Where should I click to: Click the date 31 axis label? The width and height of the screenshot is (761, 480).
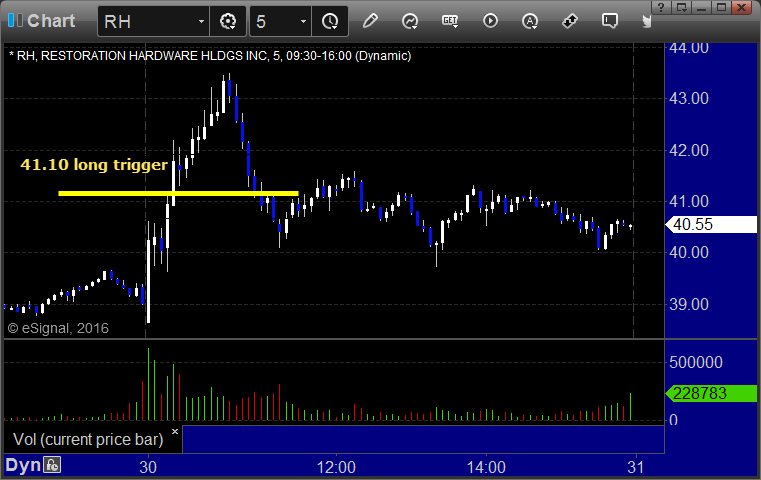click(x=635, y=467)
